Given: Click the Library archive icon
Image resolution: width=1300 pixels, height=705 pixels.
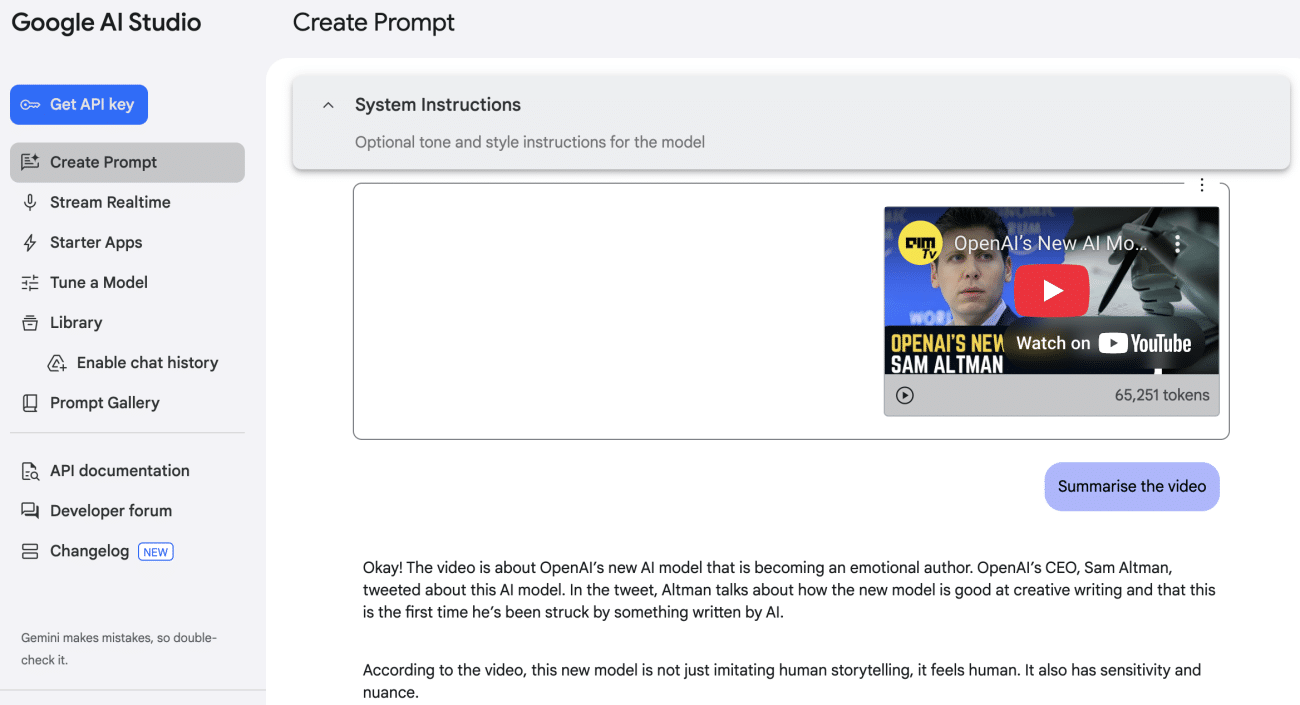Looking at the screenshot, I should [x=30, y=323].
